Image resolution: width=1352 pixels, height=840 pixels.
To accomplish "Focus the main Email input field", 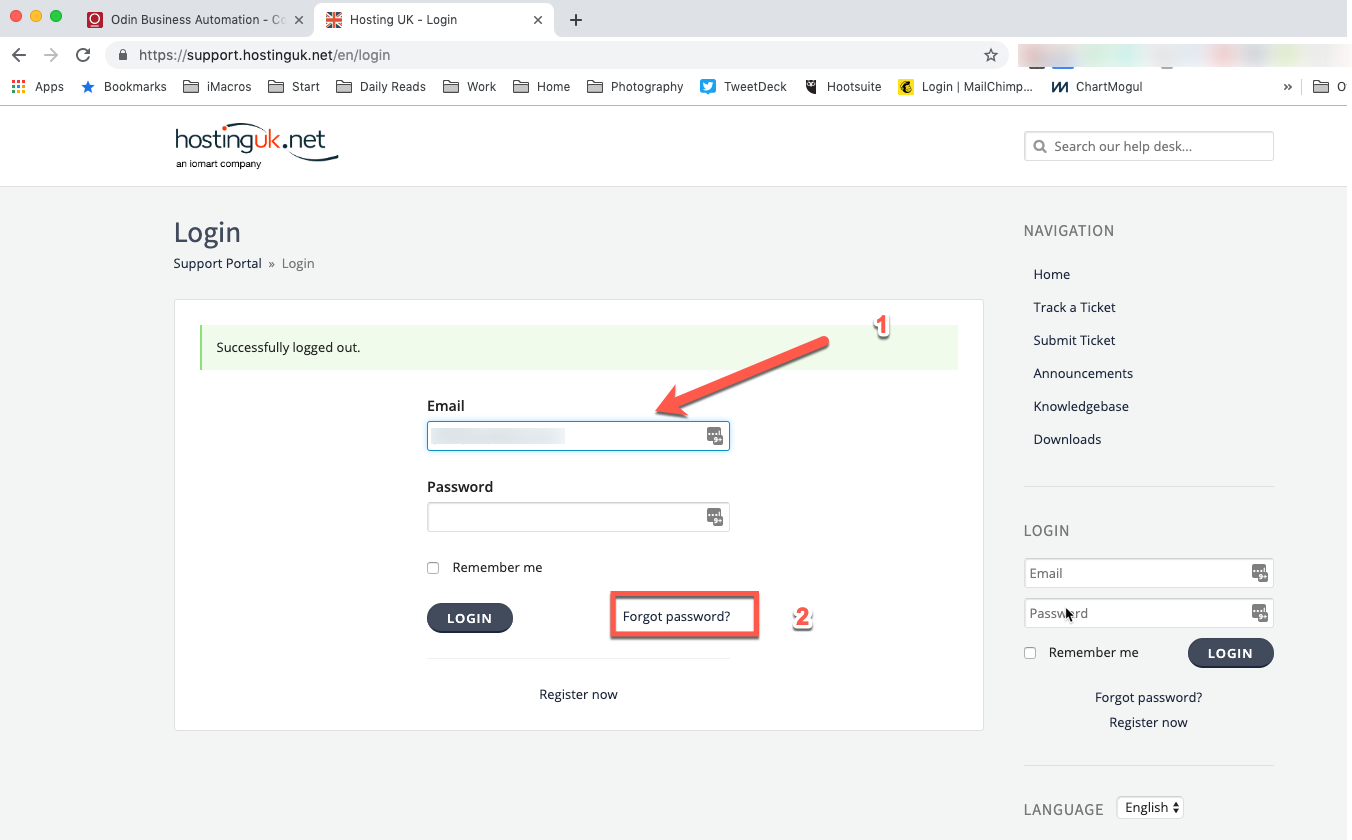I will click(578, 436).
